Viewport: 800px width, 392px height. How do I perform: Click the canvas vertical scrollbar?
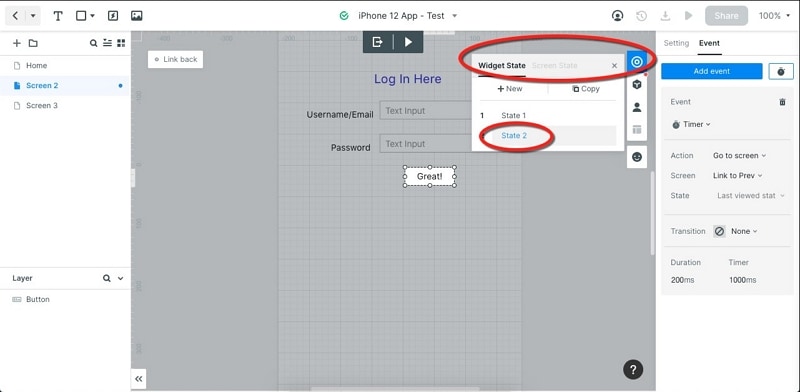pos(653,213)
